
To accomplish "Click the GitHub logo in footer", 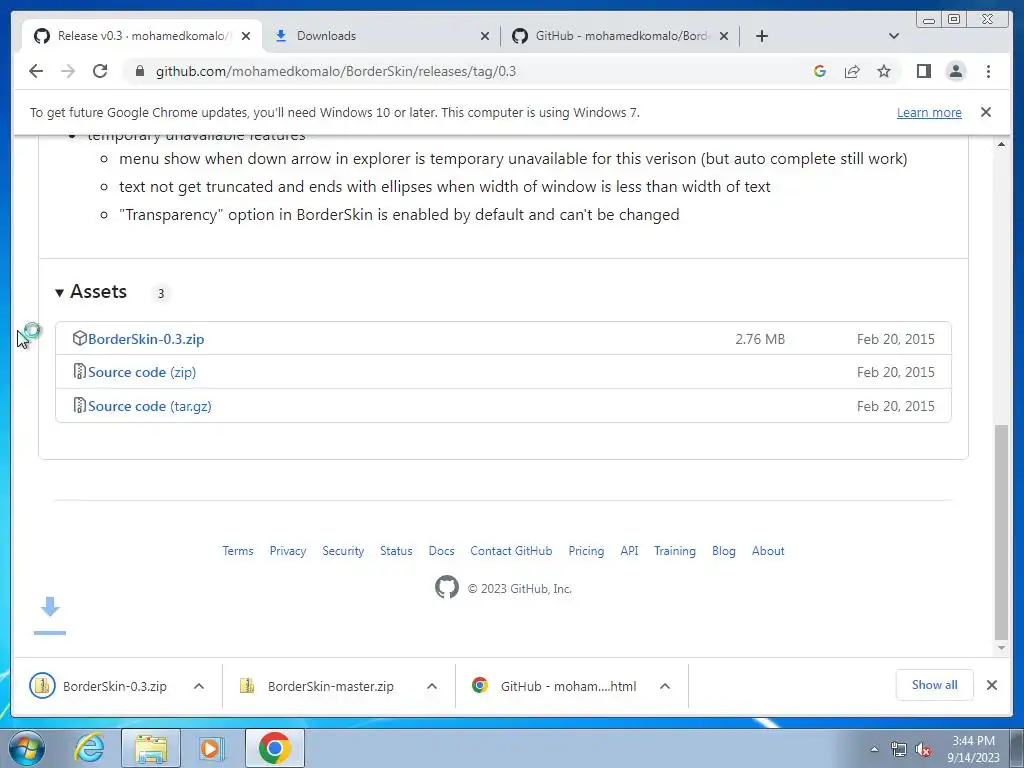I will coord(447,587).
